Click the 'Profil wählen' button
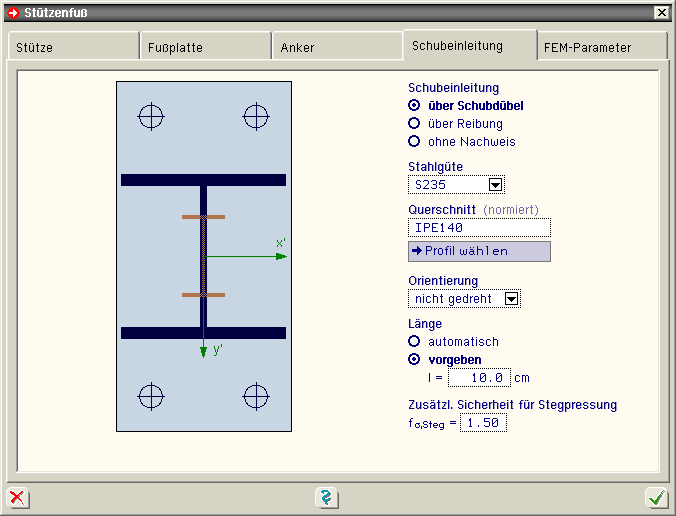676x516 pixels. coord(479,251)
